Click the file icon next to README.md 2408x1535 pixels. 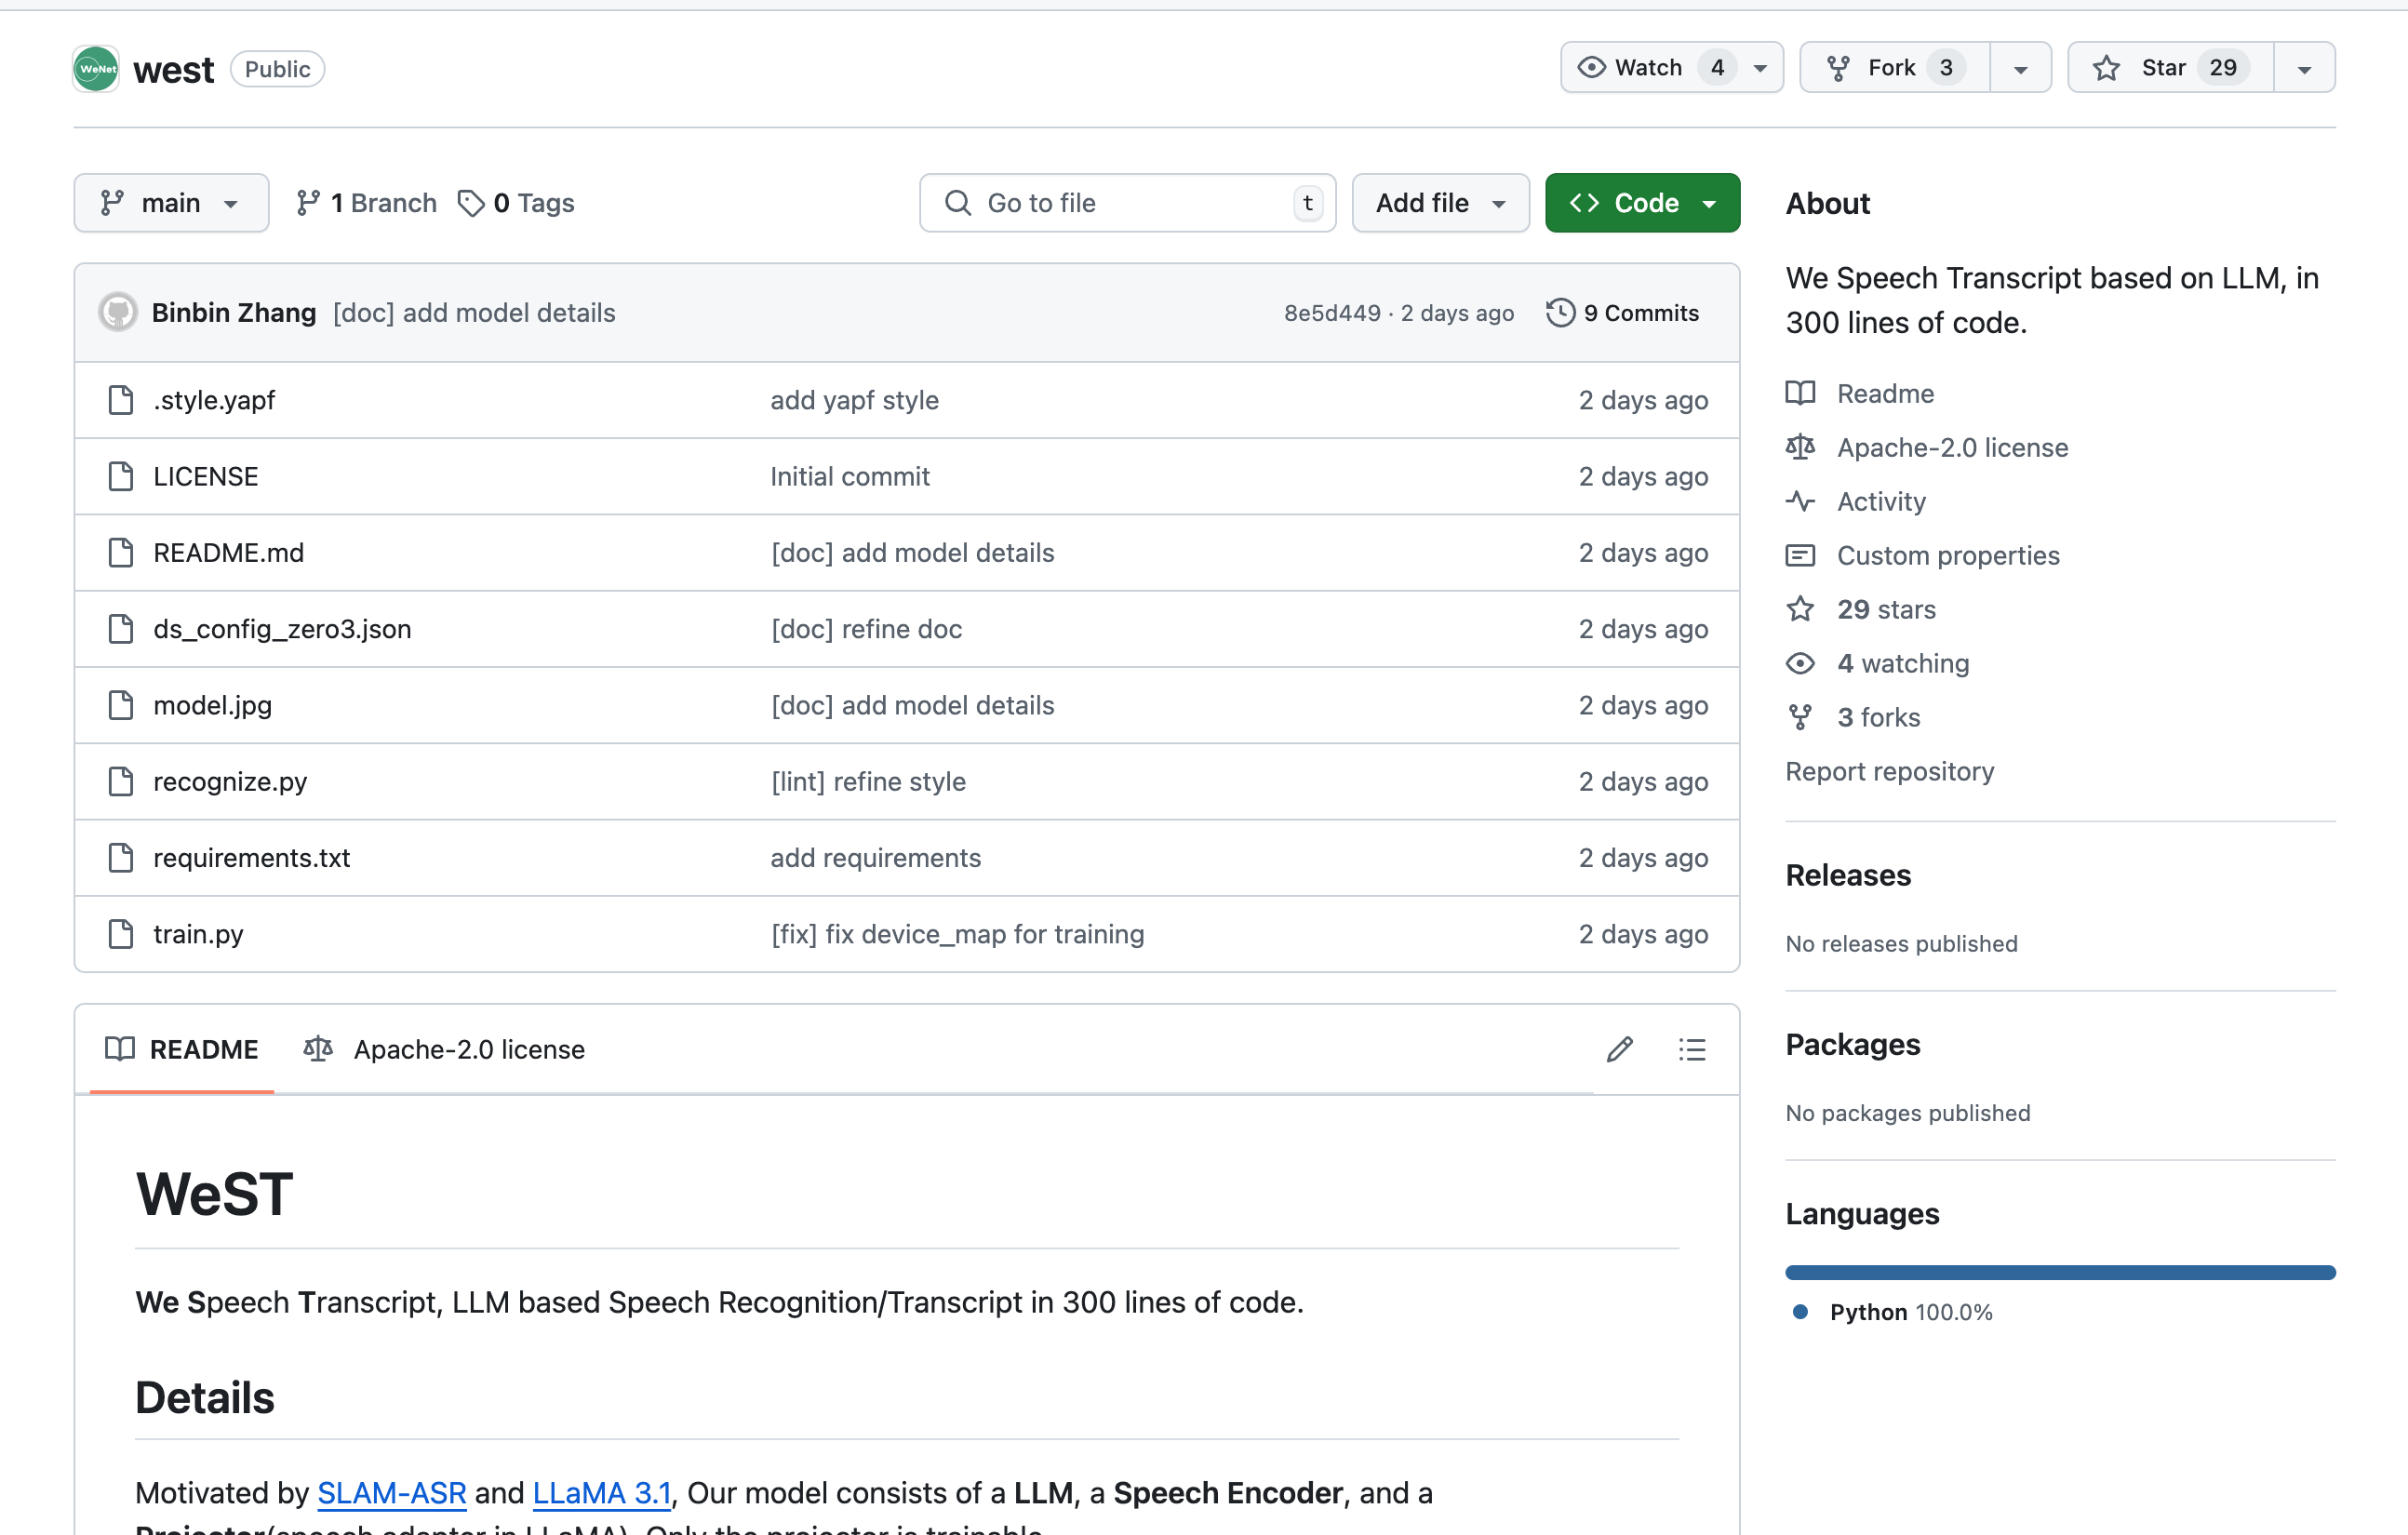(x=121, y=552)
